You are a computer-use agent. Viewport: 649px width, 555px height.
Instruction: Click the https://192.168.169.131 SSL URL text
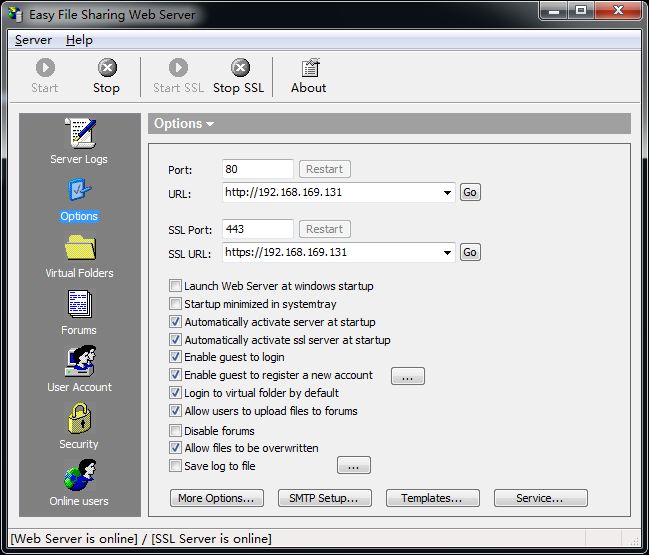(x=286, y=252)
